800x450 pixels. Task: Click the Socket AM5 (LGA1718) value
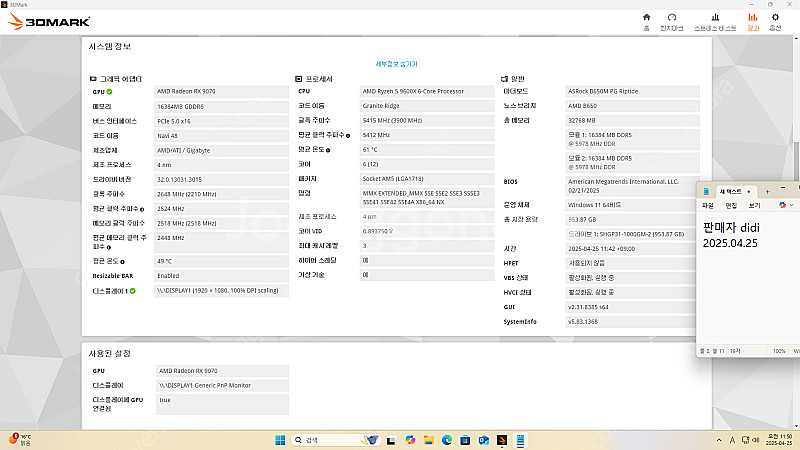coord(427,179)
